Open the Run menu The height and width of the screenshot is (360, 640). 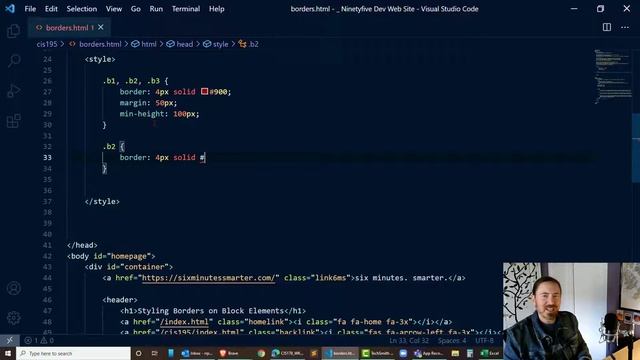coord(156,9)
